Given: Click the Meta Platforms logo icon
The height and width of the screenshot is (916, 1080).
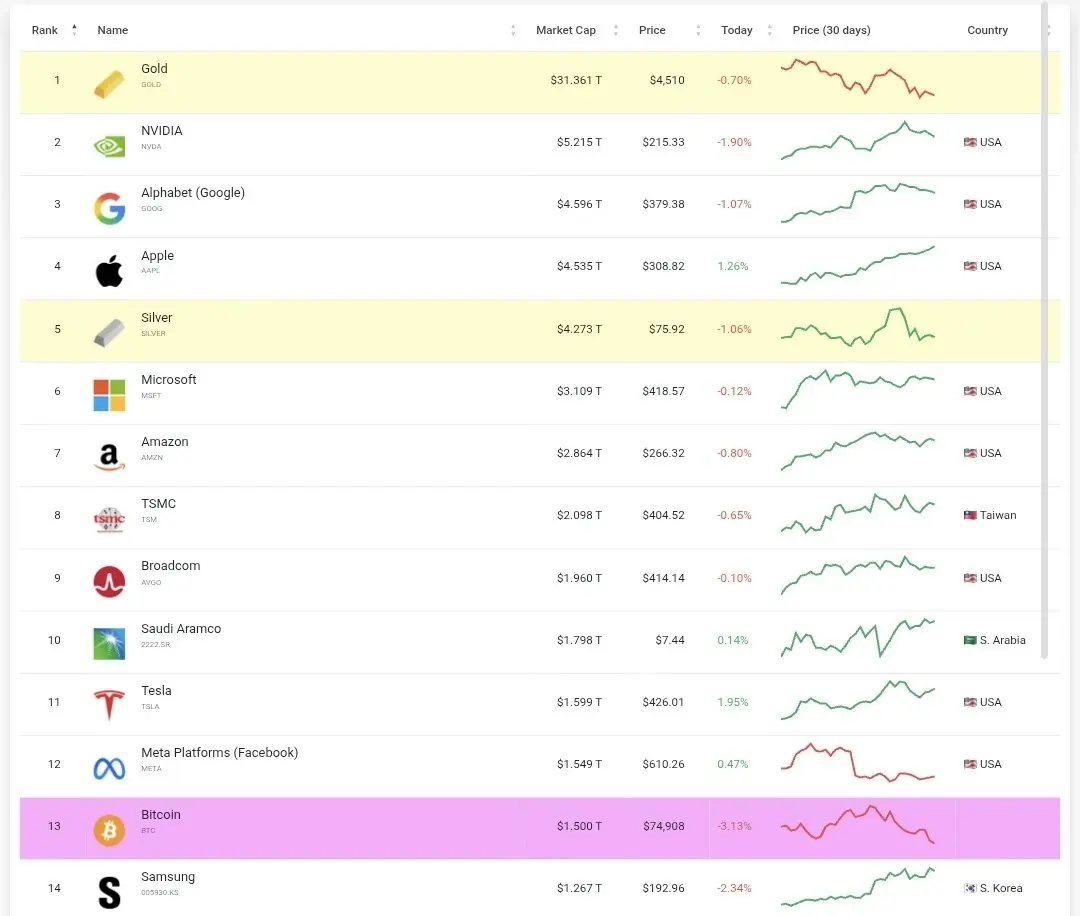Looking at the screenshot, I should 109,769.
